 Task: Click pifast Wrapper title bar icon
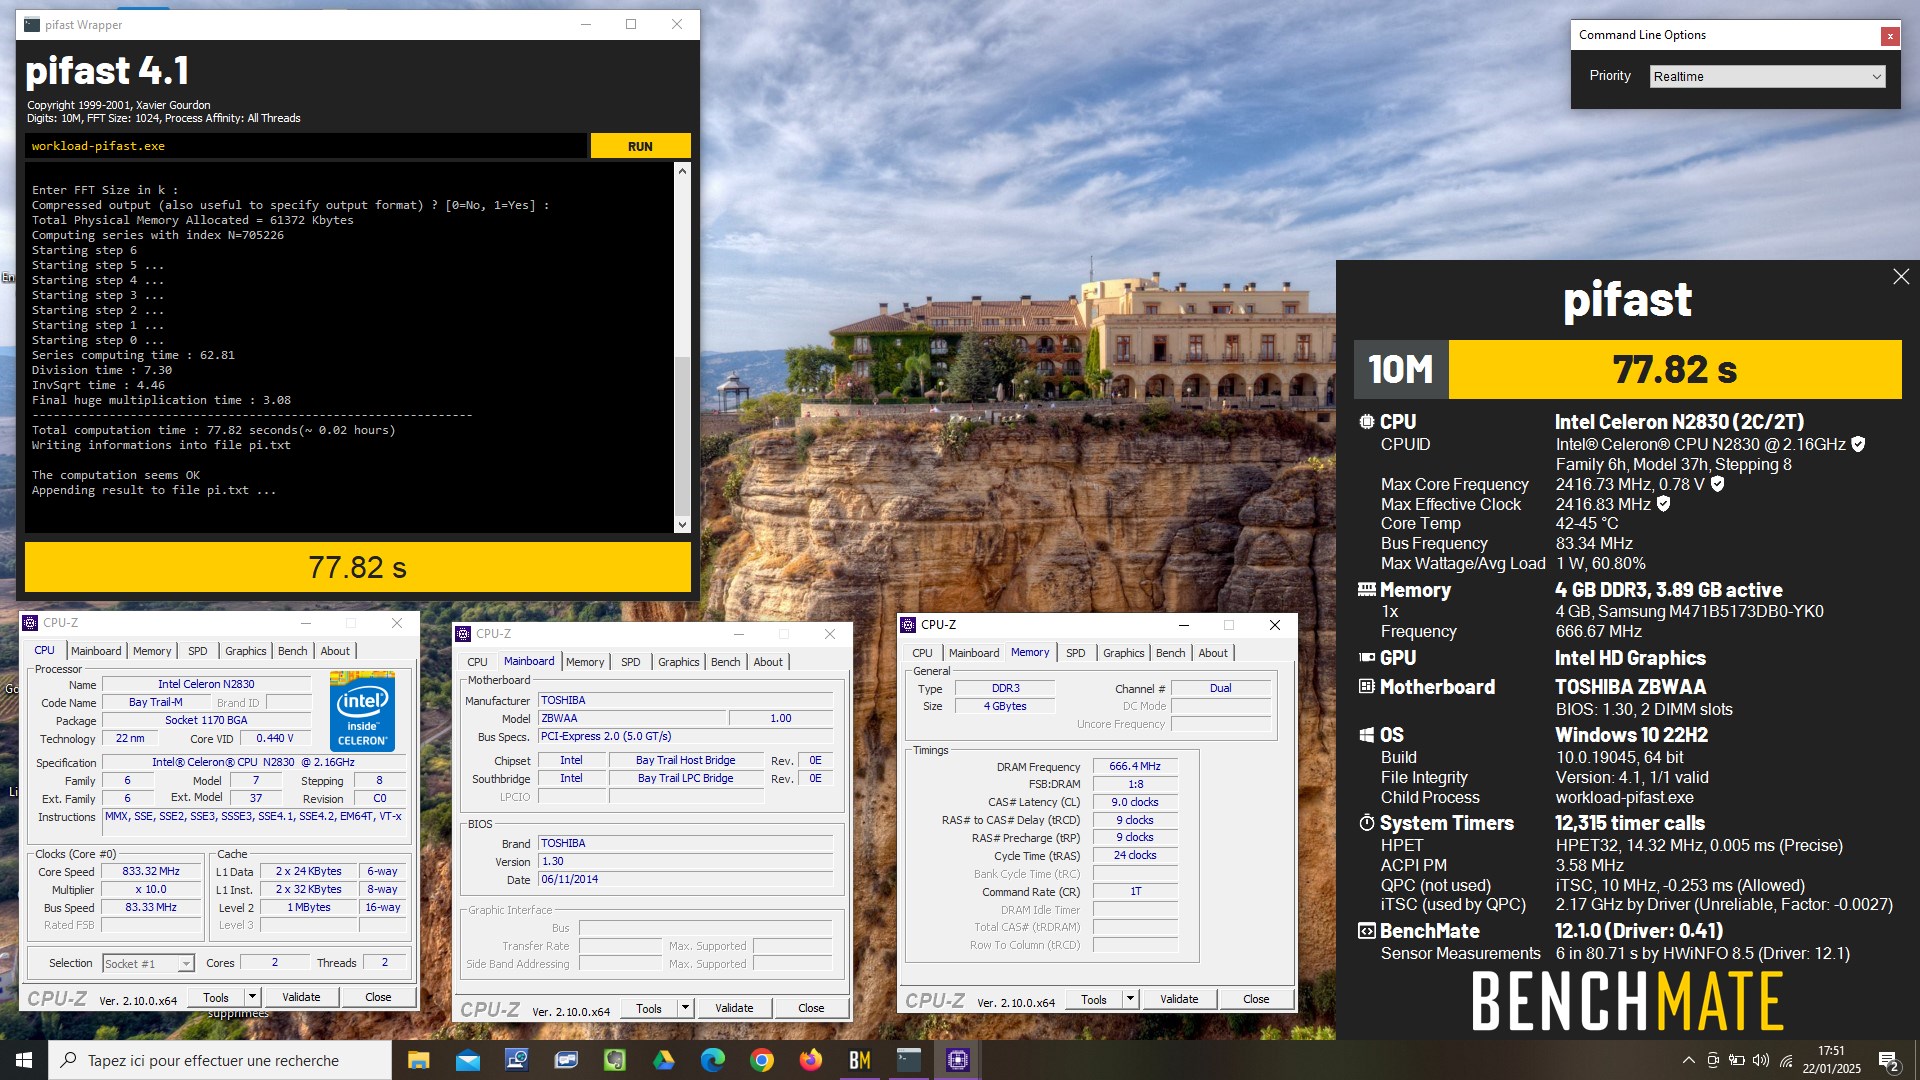(x=33, y=25)
